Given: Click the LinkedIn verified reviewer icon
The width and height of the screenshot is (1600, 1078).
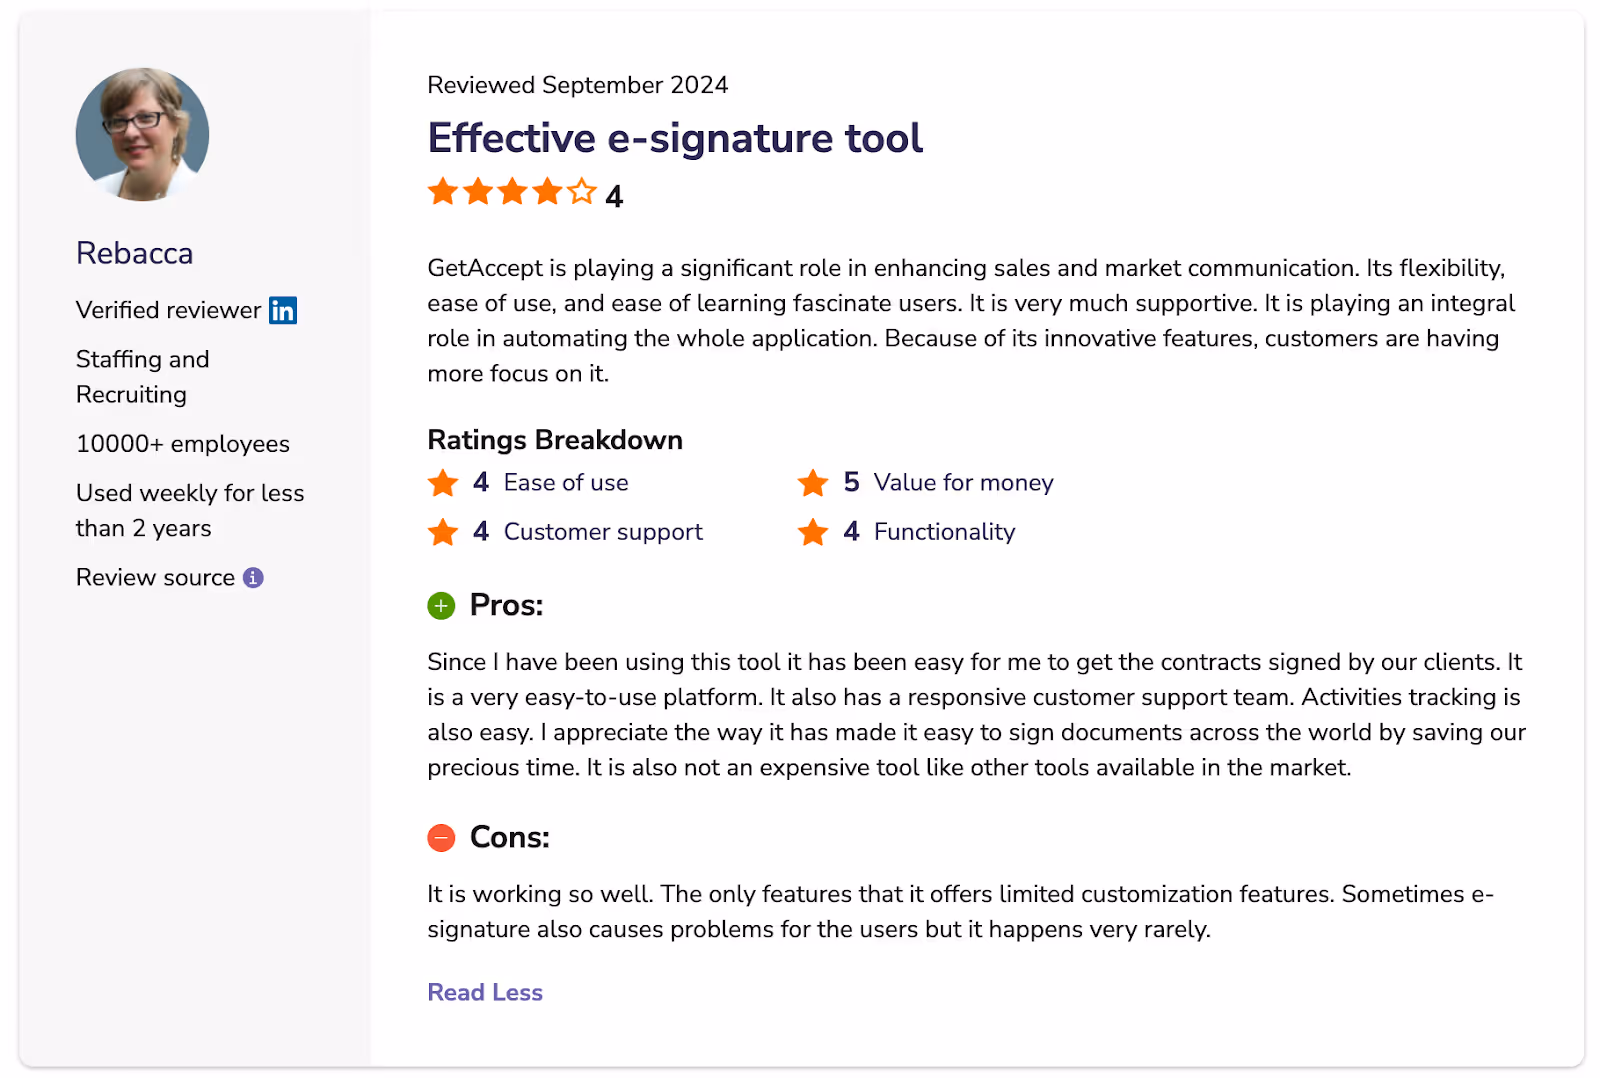Looking at the screenshot, I should [283, 310].
